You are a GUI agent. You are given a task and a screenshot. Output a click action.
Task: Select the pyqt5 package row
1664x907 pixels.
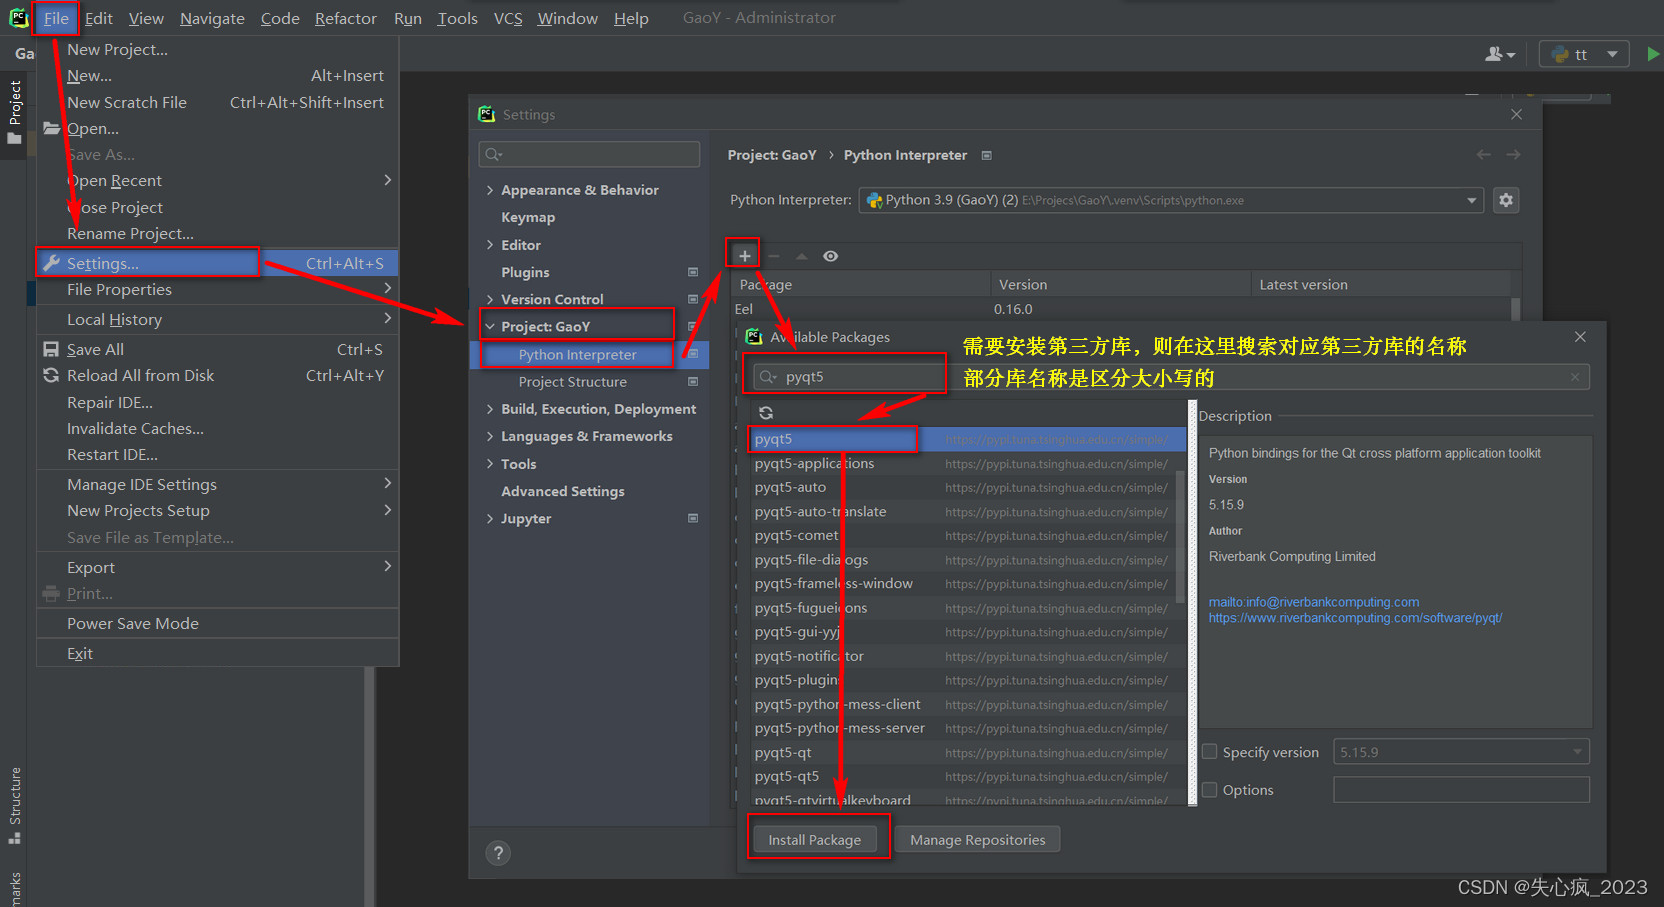[966, 439]
